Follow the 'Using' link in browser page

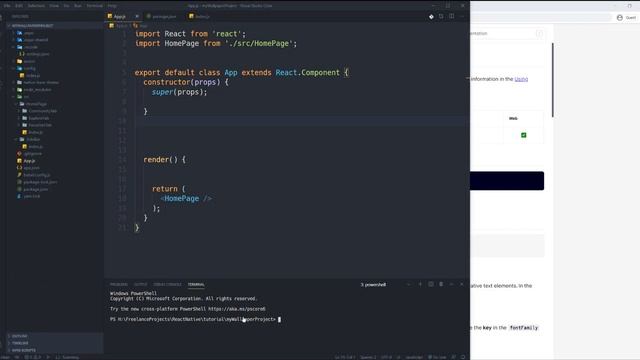pyautogui.click(x=521, y=79)
